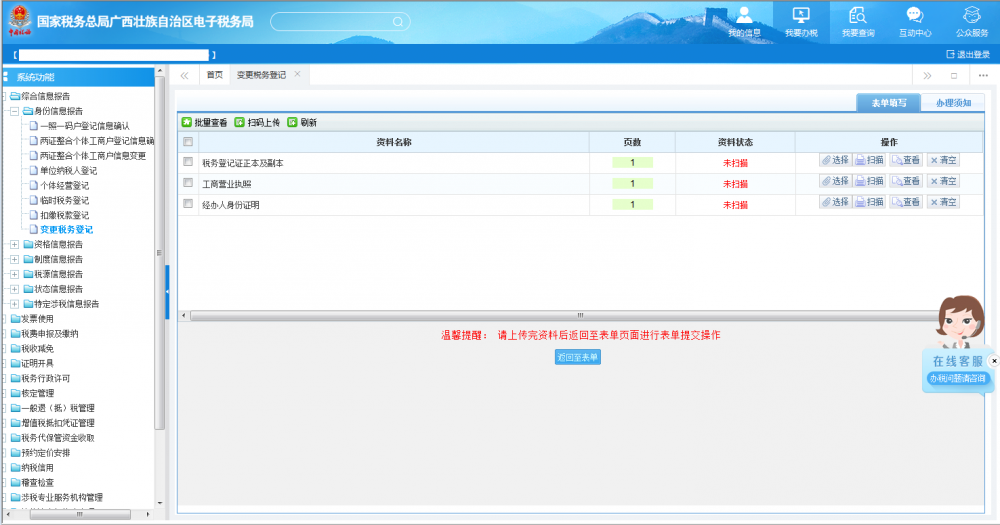Click 返回至表单 button

click(578, 357)
